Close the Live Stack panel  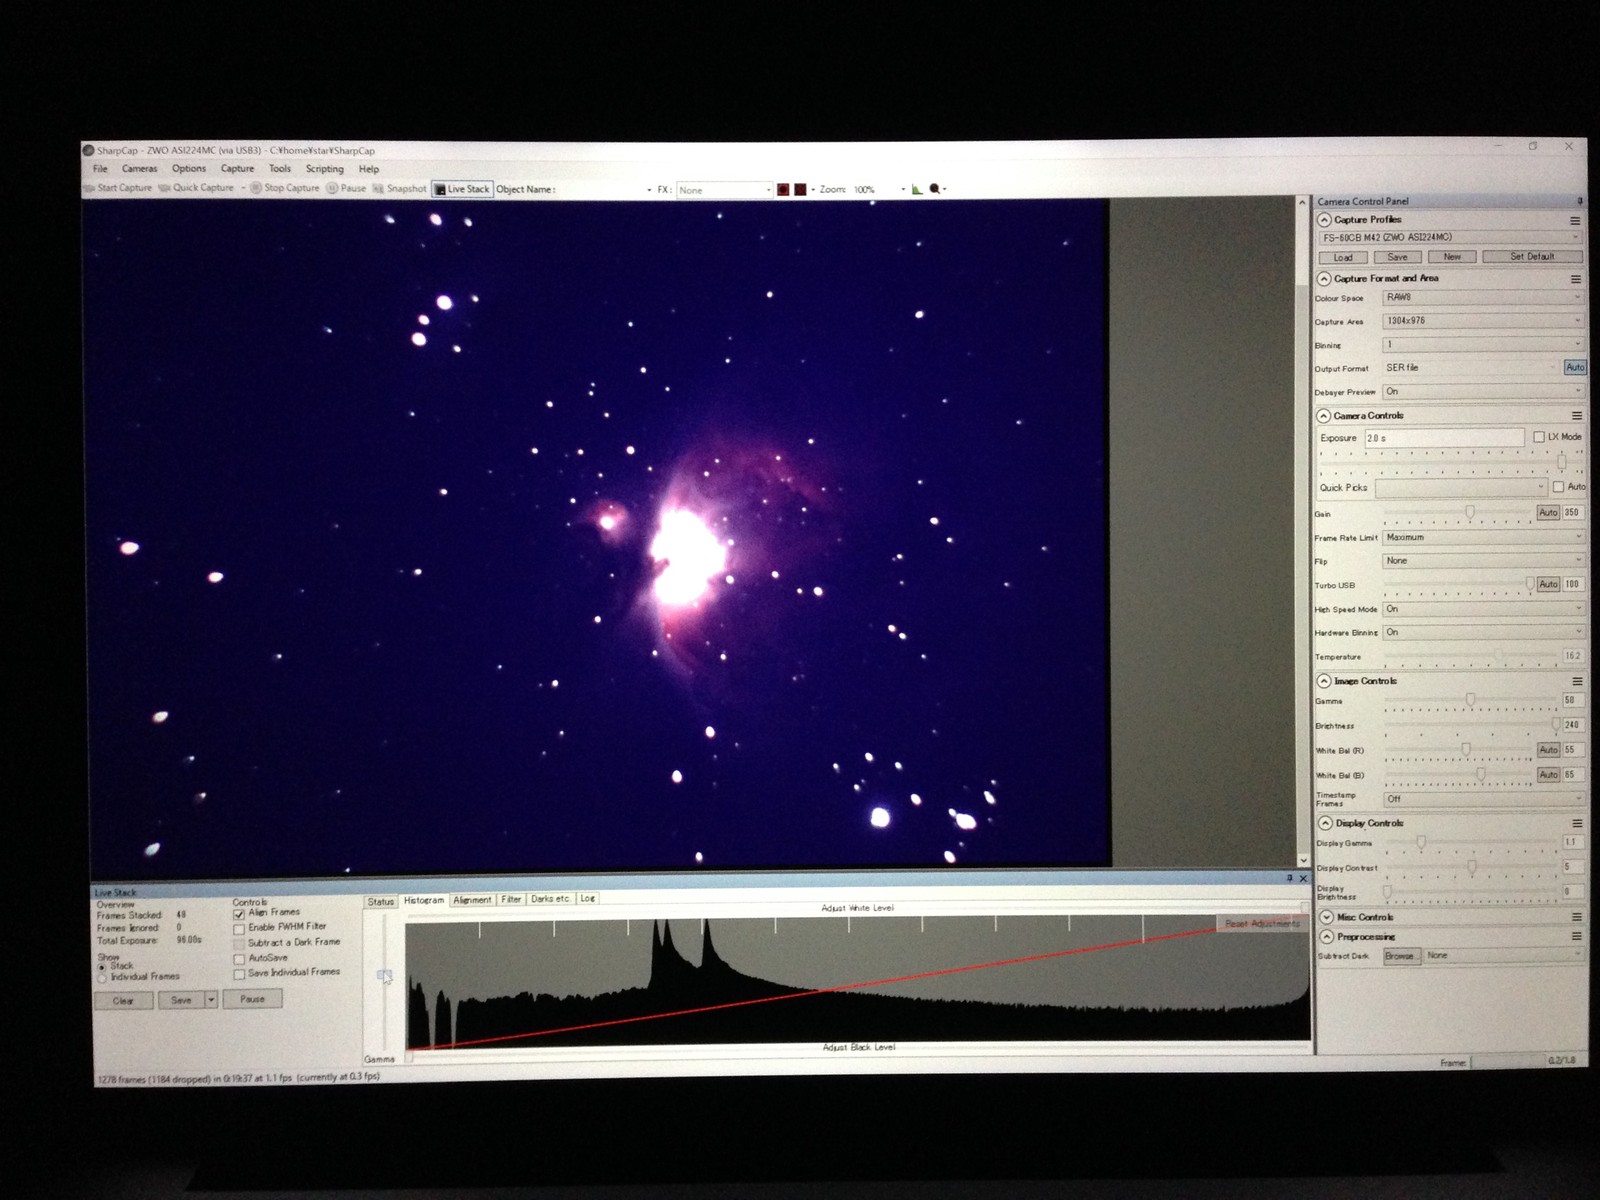pyautogui.click(x=1303, y=878)
